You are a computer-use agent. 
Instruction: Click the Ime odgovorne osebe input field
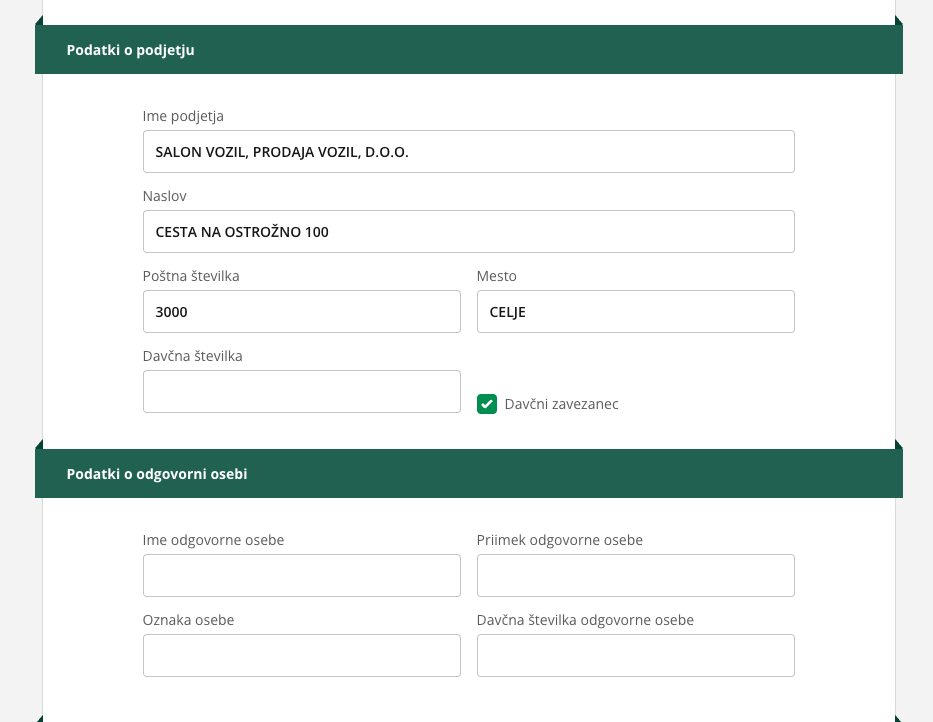pos(301,576)
